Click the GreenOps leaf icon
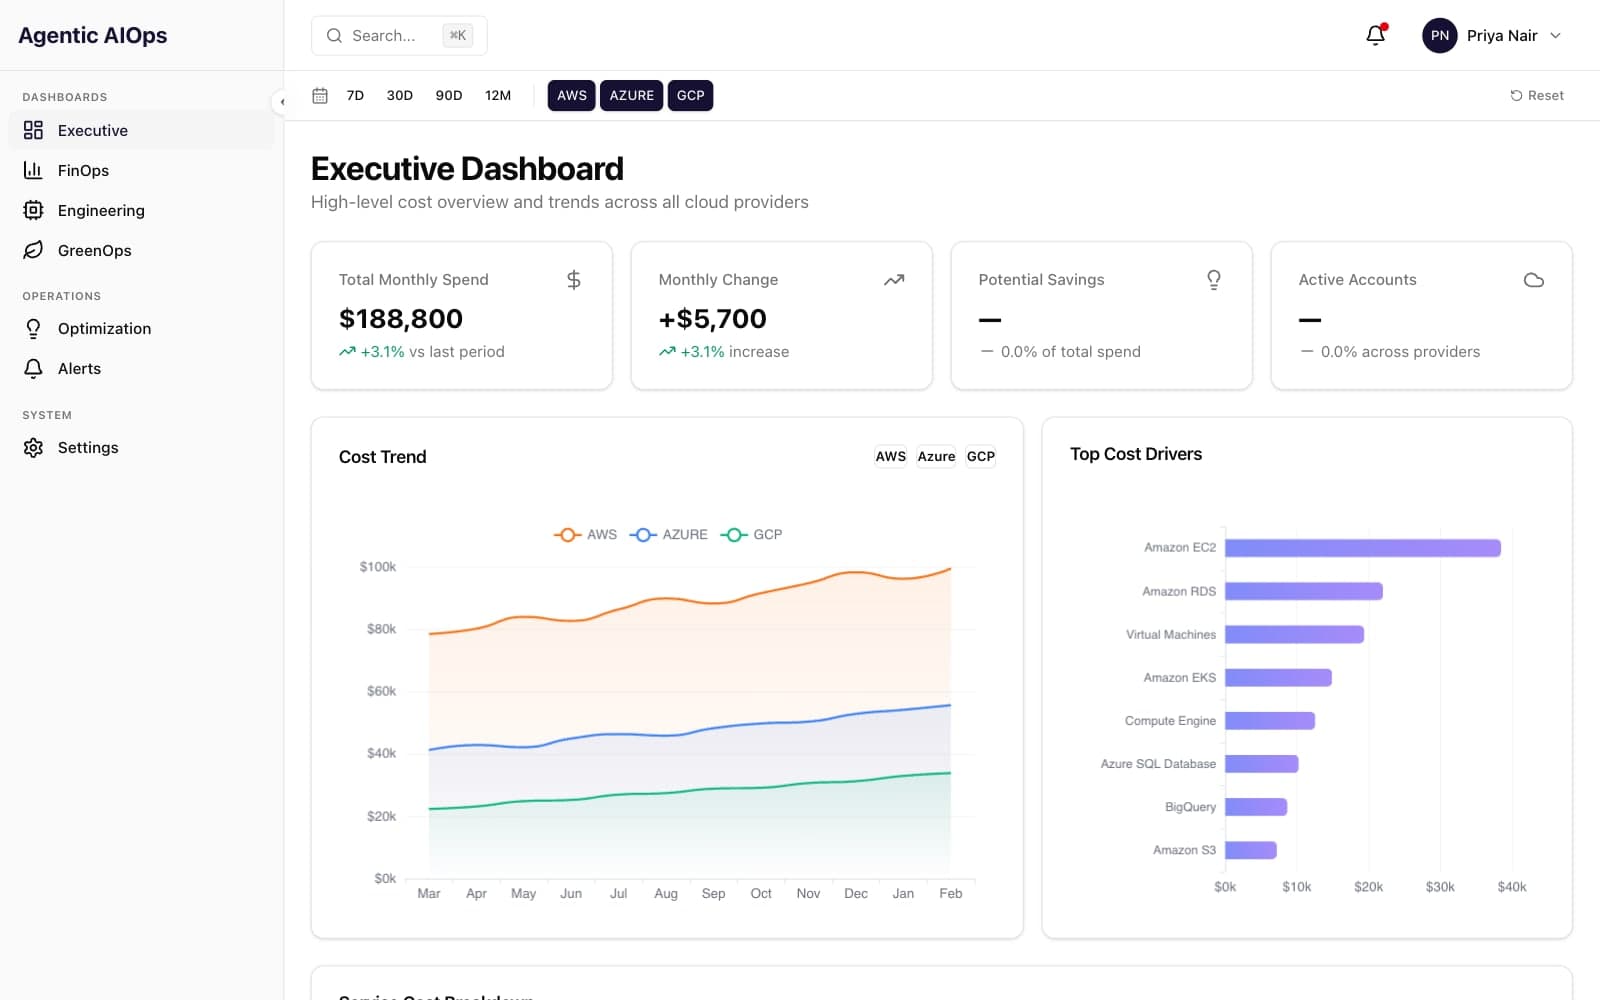1600x1000 pixels. pos(33,250)
